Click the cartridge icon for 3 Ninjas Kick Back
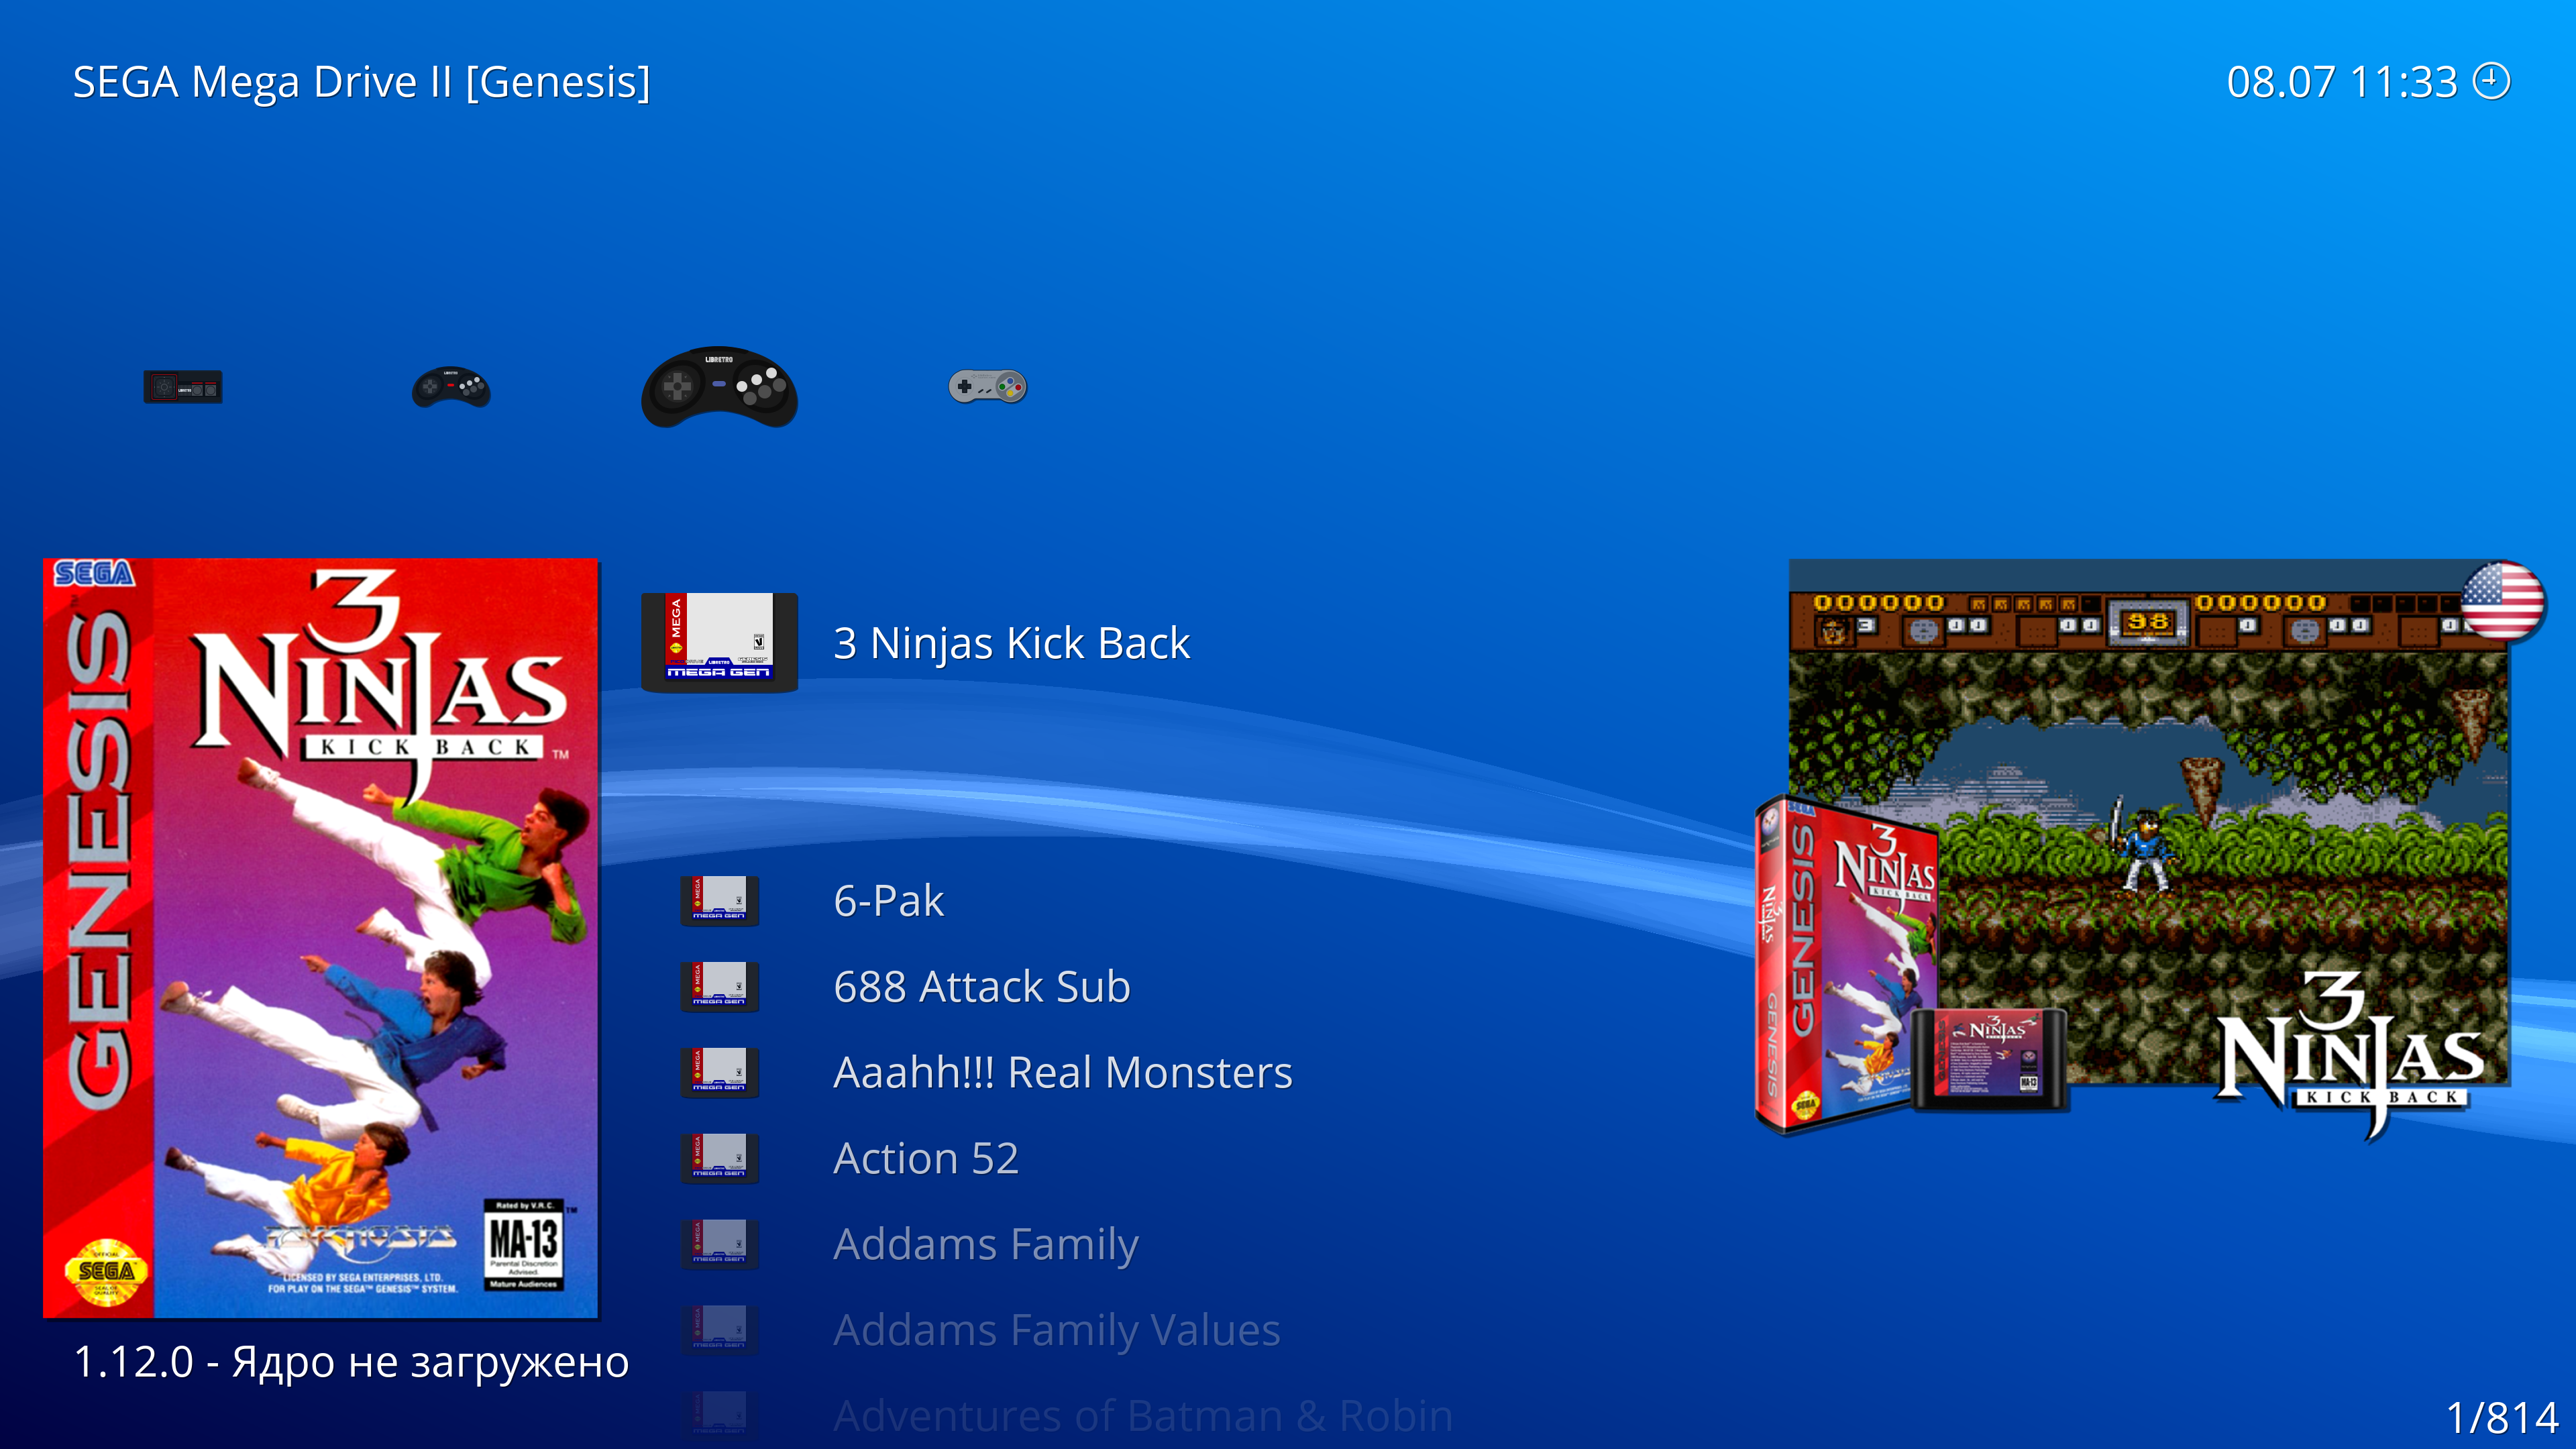The image size is (2576, 1449). pyautogui.click(x=719, y=642)
